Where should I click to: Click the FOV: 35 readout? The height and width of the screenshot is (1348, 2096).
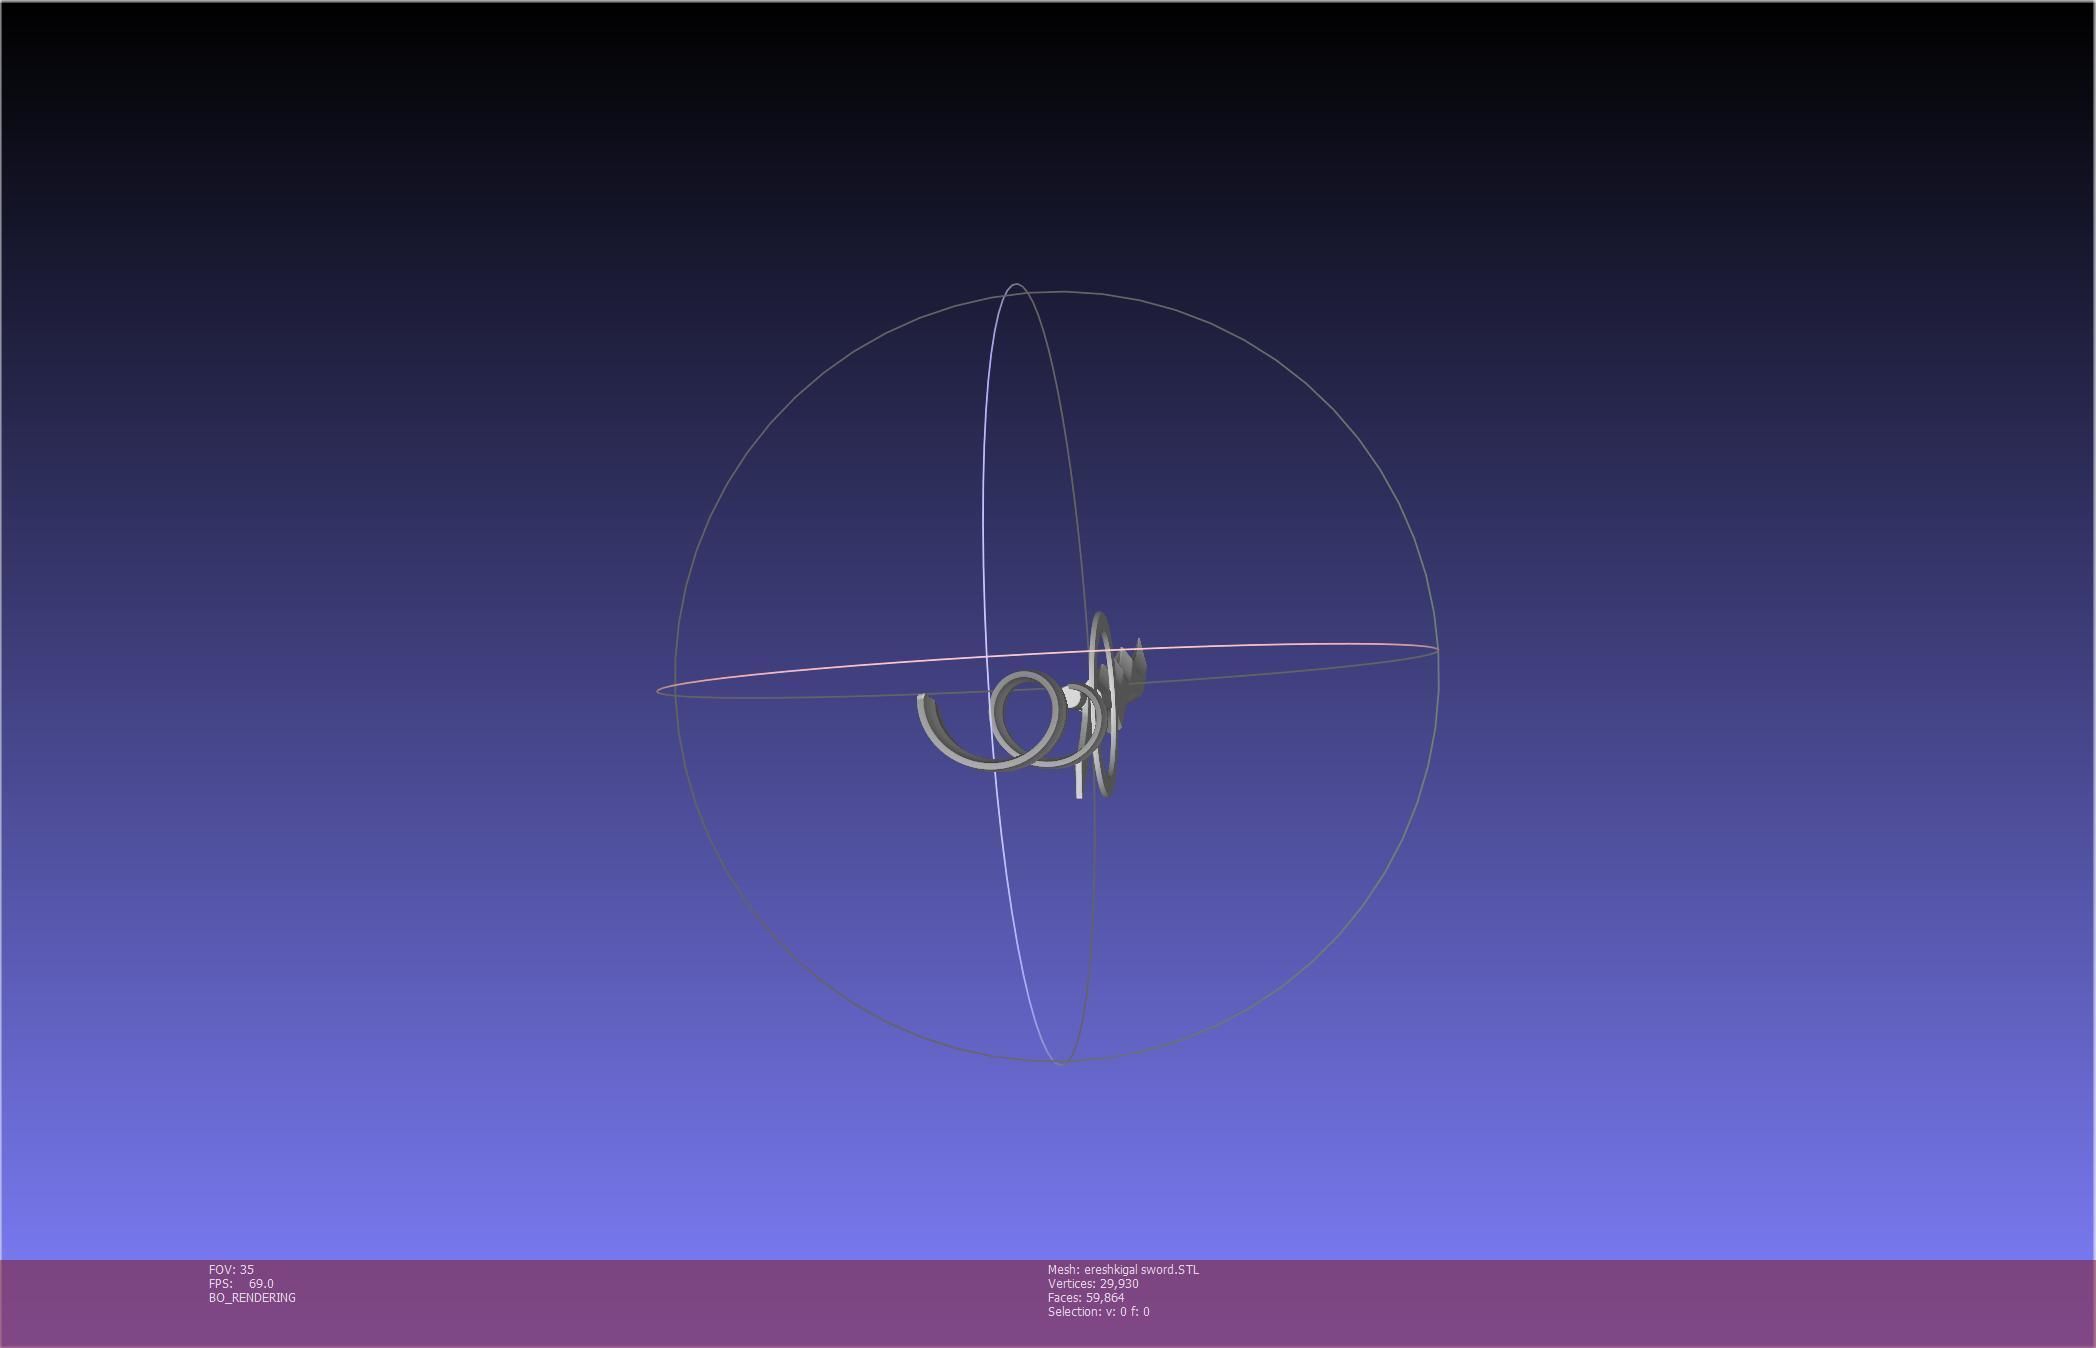(x=231, y=1269)
